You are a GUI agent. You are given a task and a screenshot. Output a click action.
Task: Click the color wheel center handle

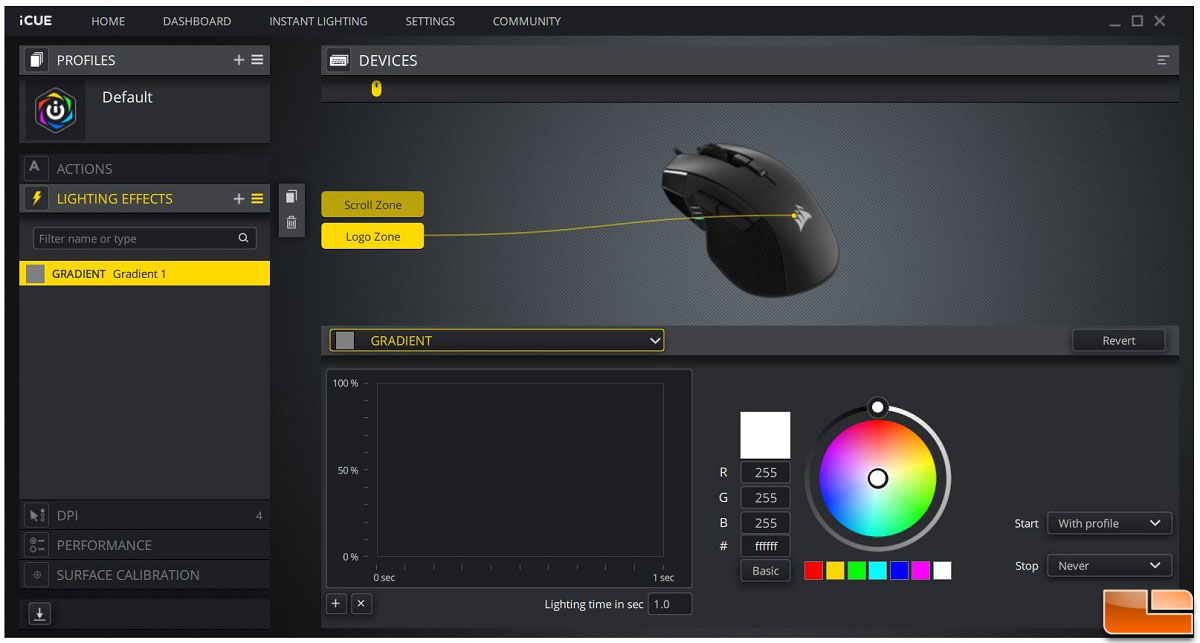[878, 478]
